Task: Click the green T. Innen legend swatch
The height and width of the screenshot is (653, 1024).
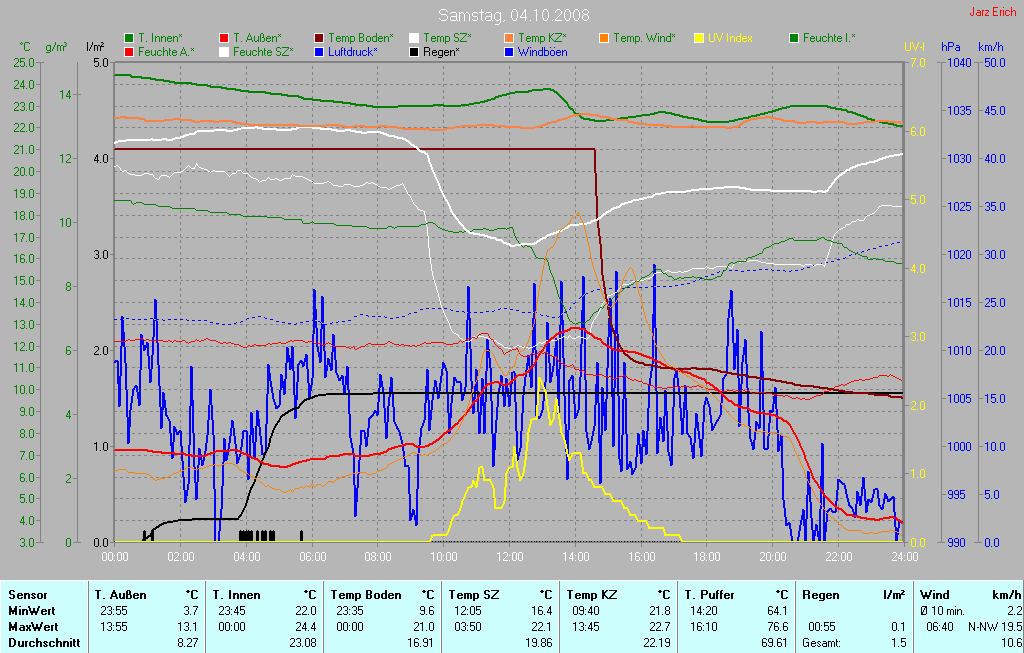Action: tap(129, 38)
